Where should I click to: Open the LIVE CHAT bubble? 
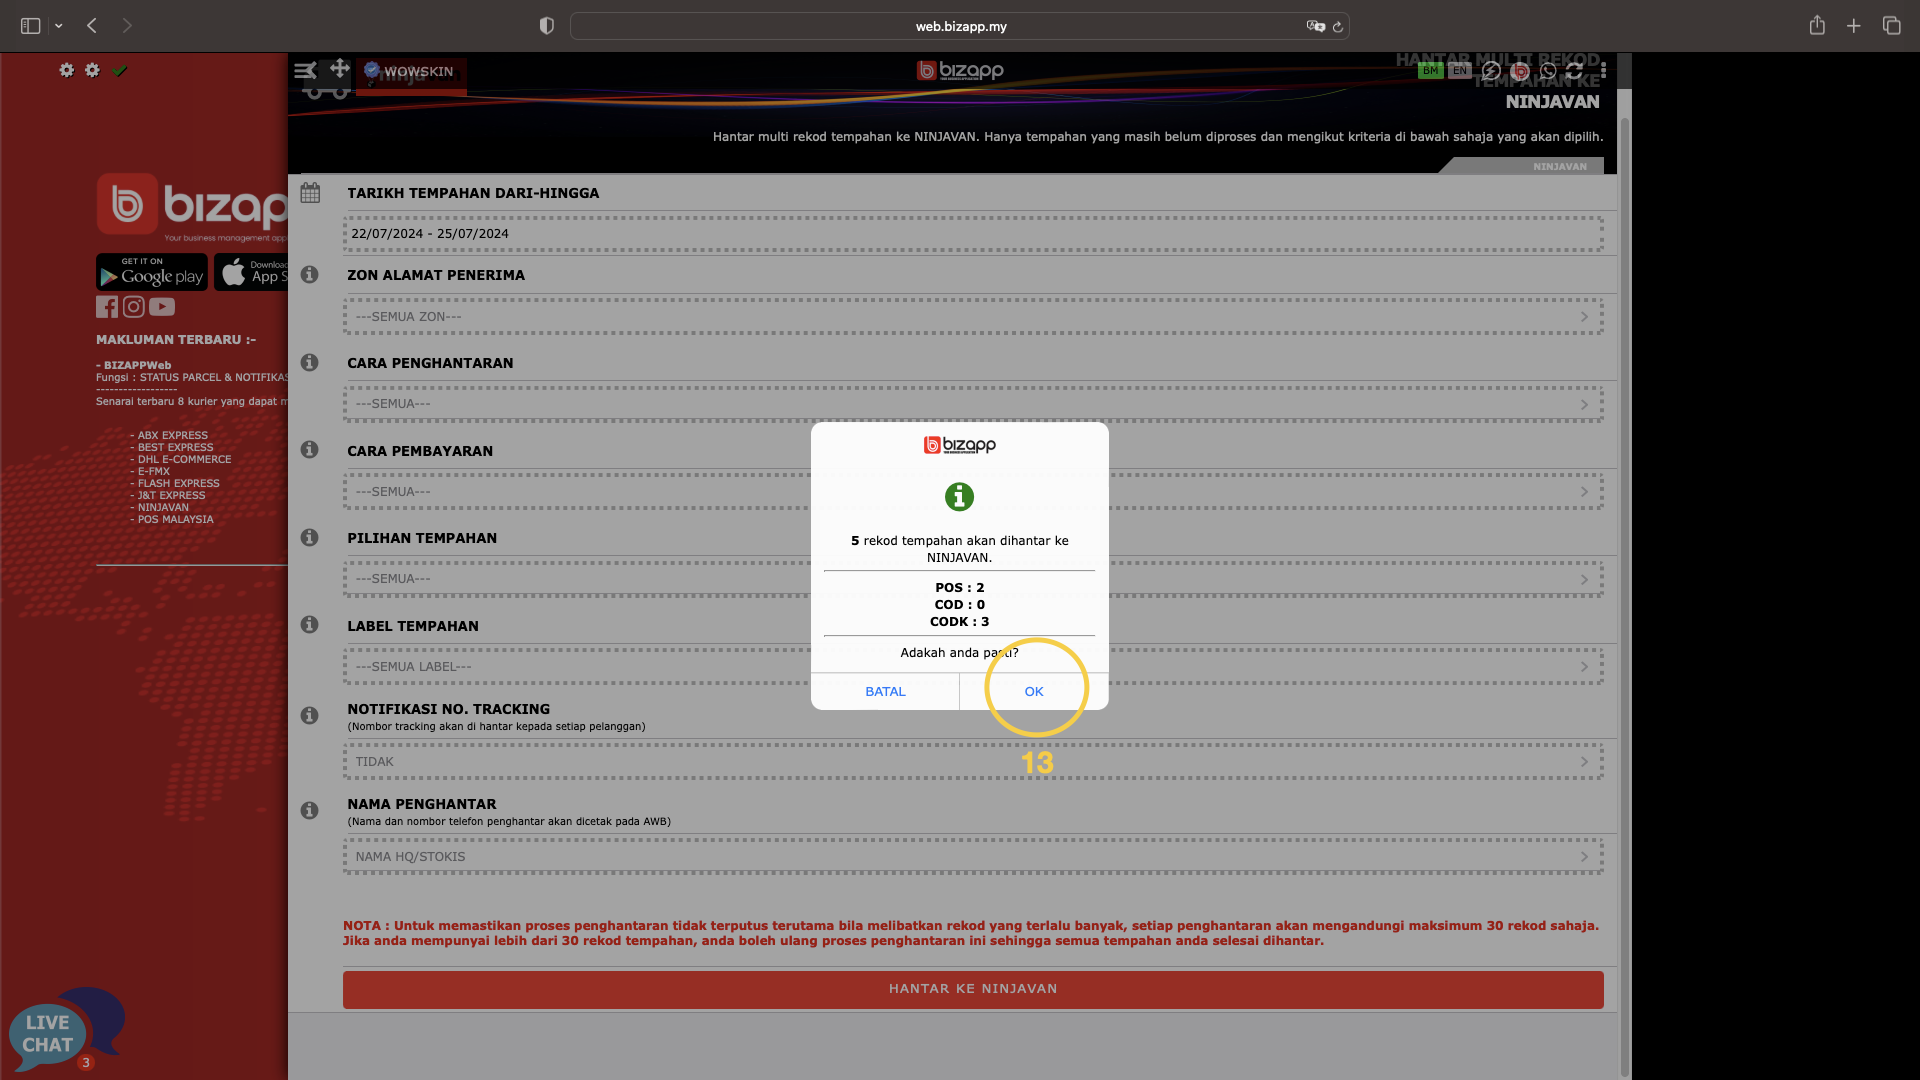66,1031
